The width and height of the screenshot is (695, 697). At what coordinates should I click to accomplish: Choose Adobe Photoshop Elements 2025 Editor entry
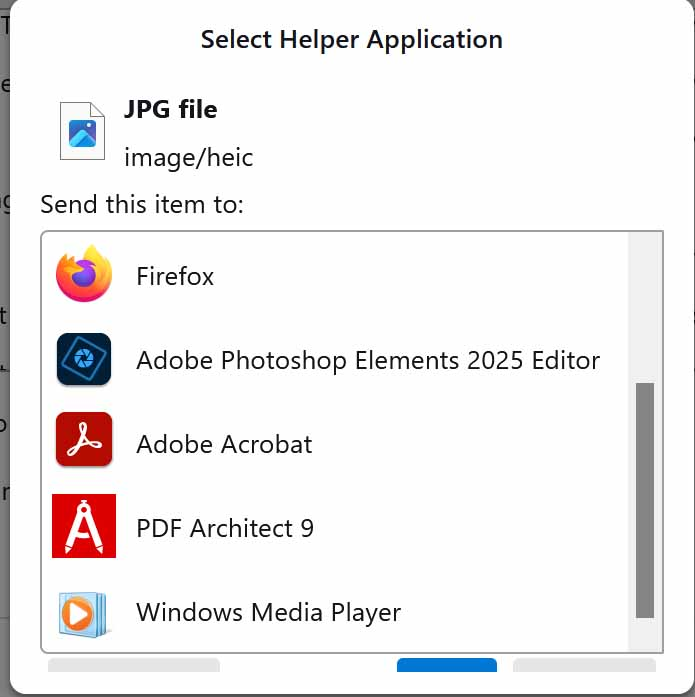click(x=367, y=360)
